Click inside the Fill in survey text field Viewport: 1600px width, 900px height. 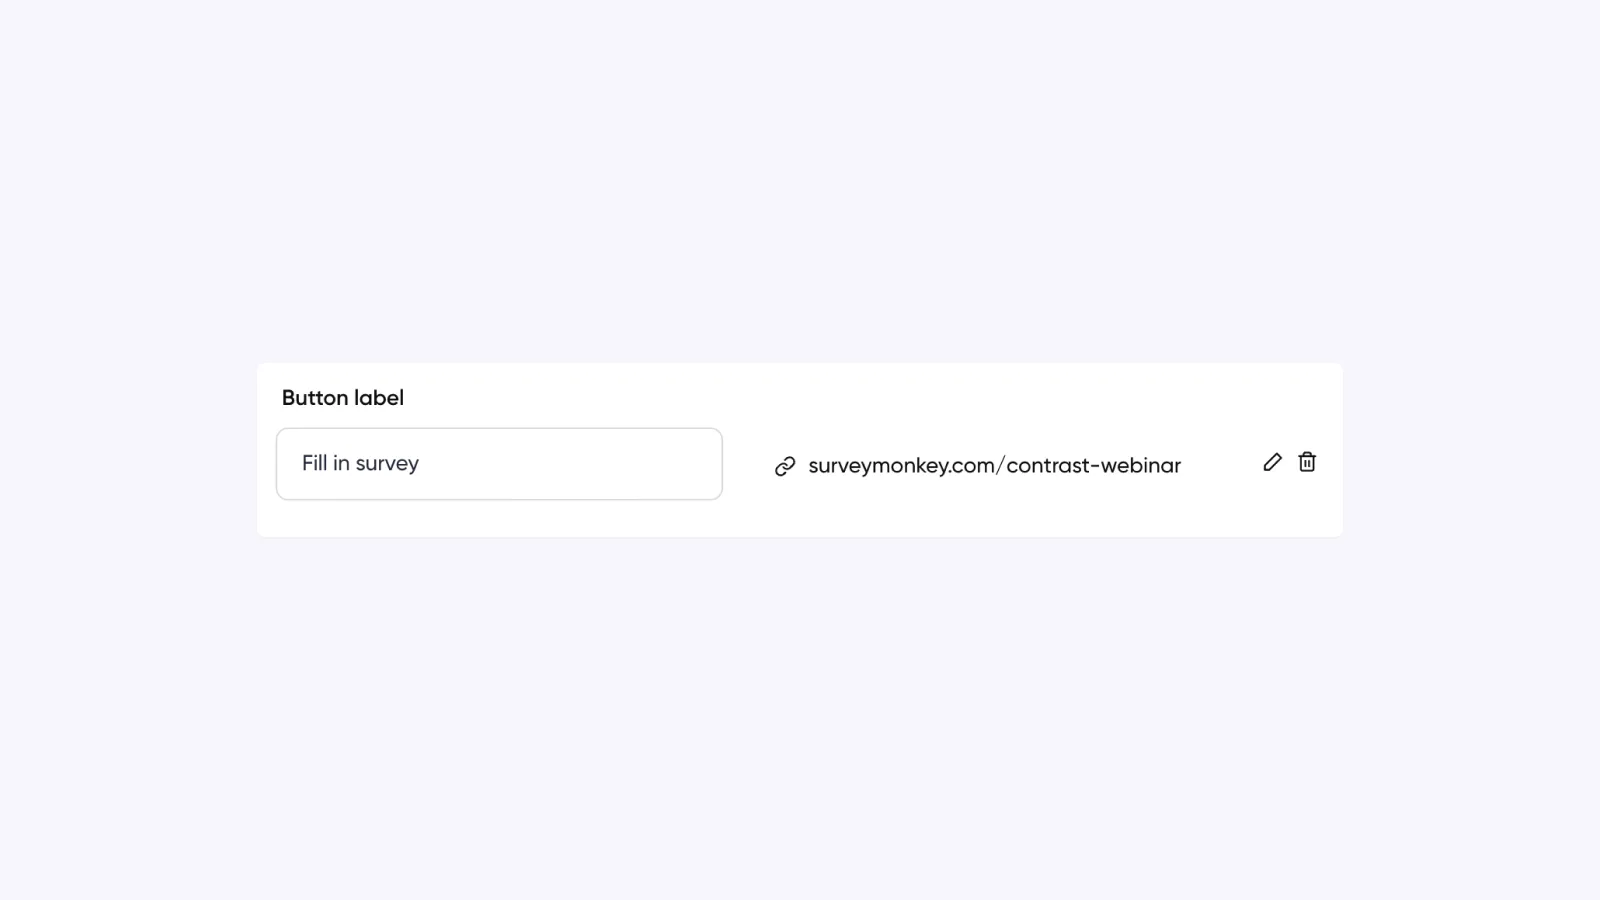point(499,463)
